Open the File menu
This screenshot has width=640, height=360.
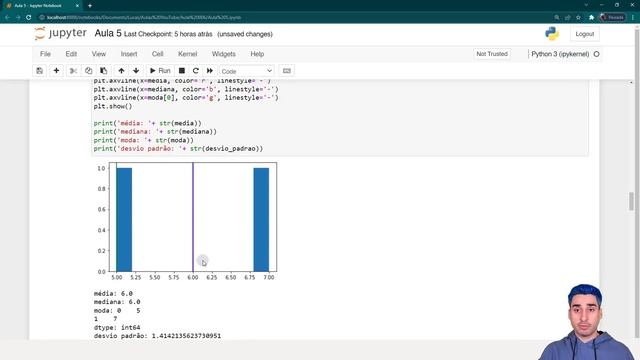[x=45, y=54]
